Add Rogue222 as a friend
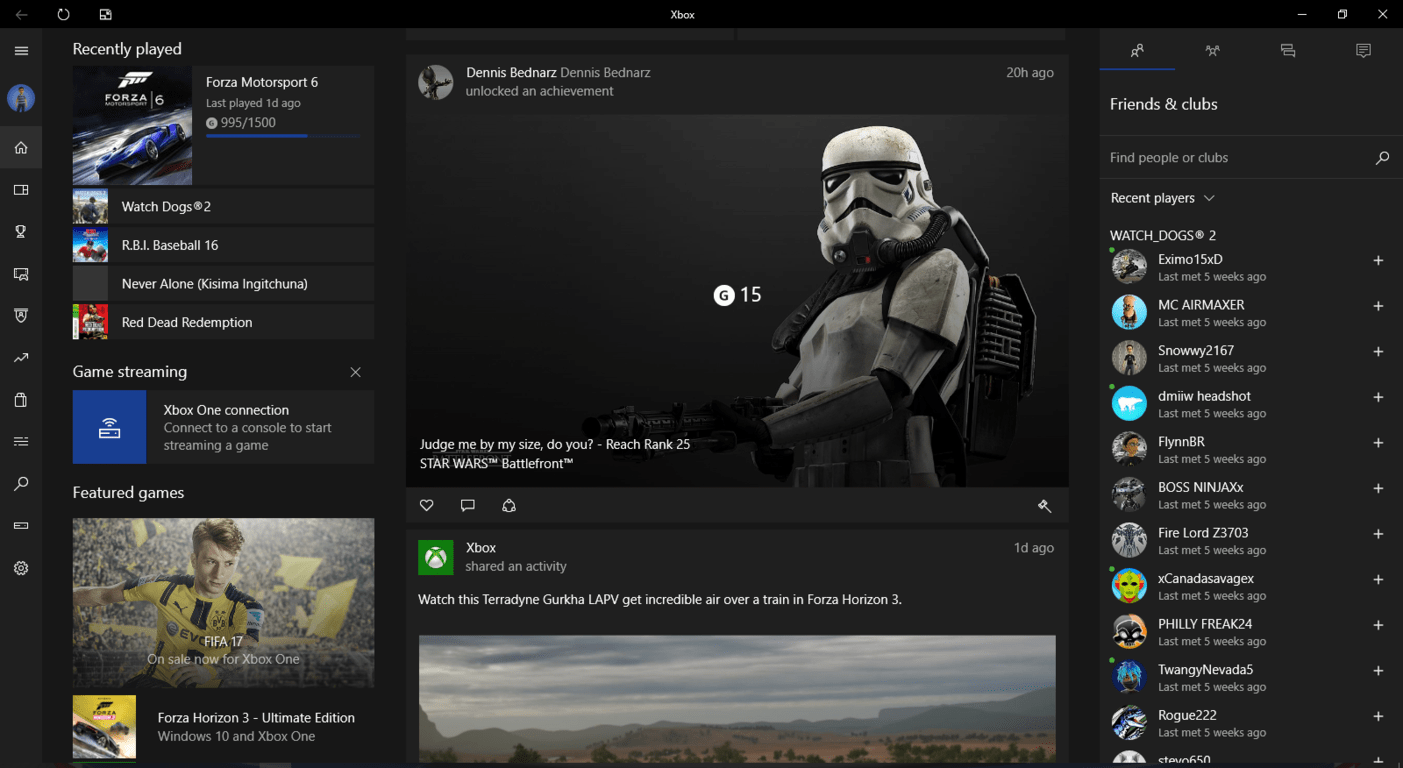This screenshot has width=1403, height=768. (1378, 717)
